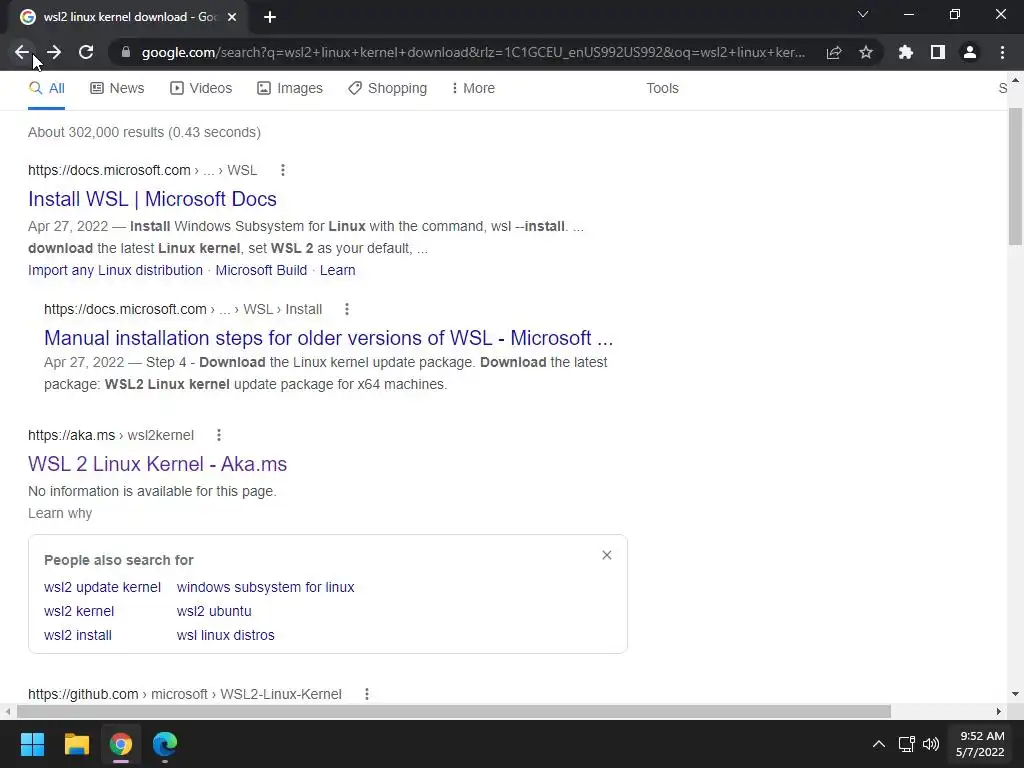The height and width of the screenshot is (768, 1024).
Task: Go back using the browser back arrow
Action: coord(22,52)
